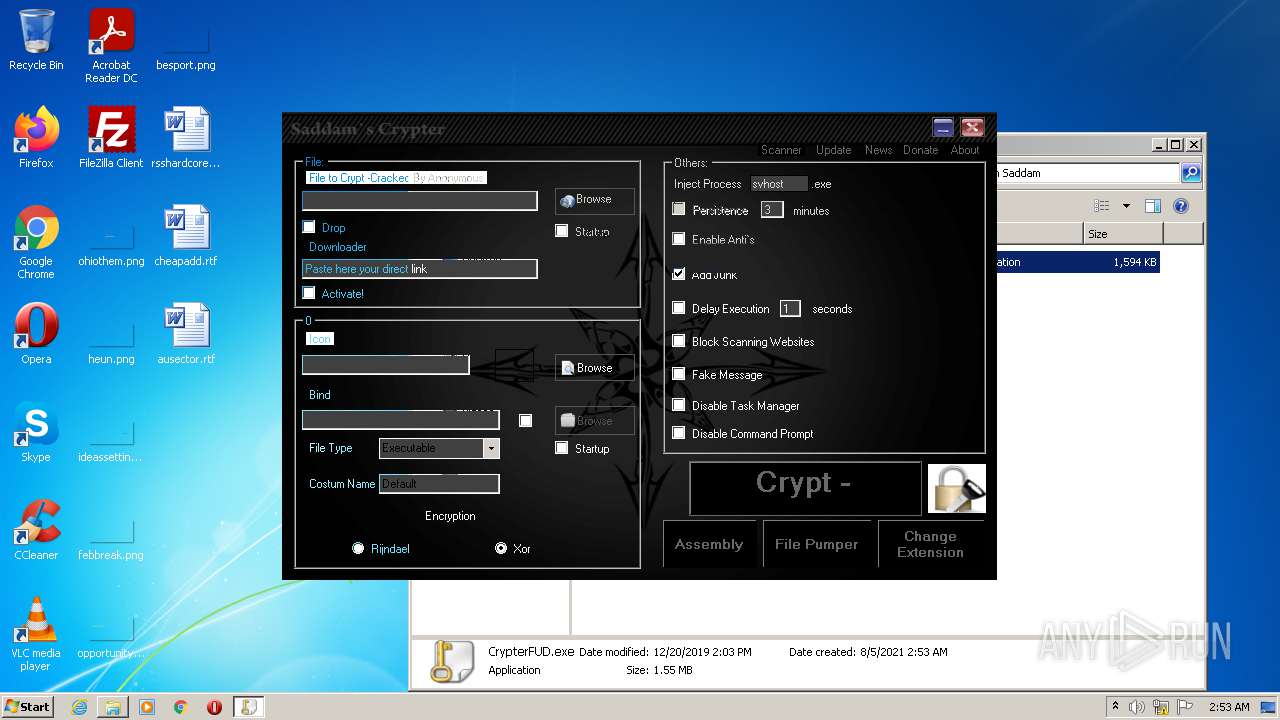Click Browse for file to crypt
Viewport: 1280px width, 720px height.
coord(595,200)
